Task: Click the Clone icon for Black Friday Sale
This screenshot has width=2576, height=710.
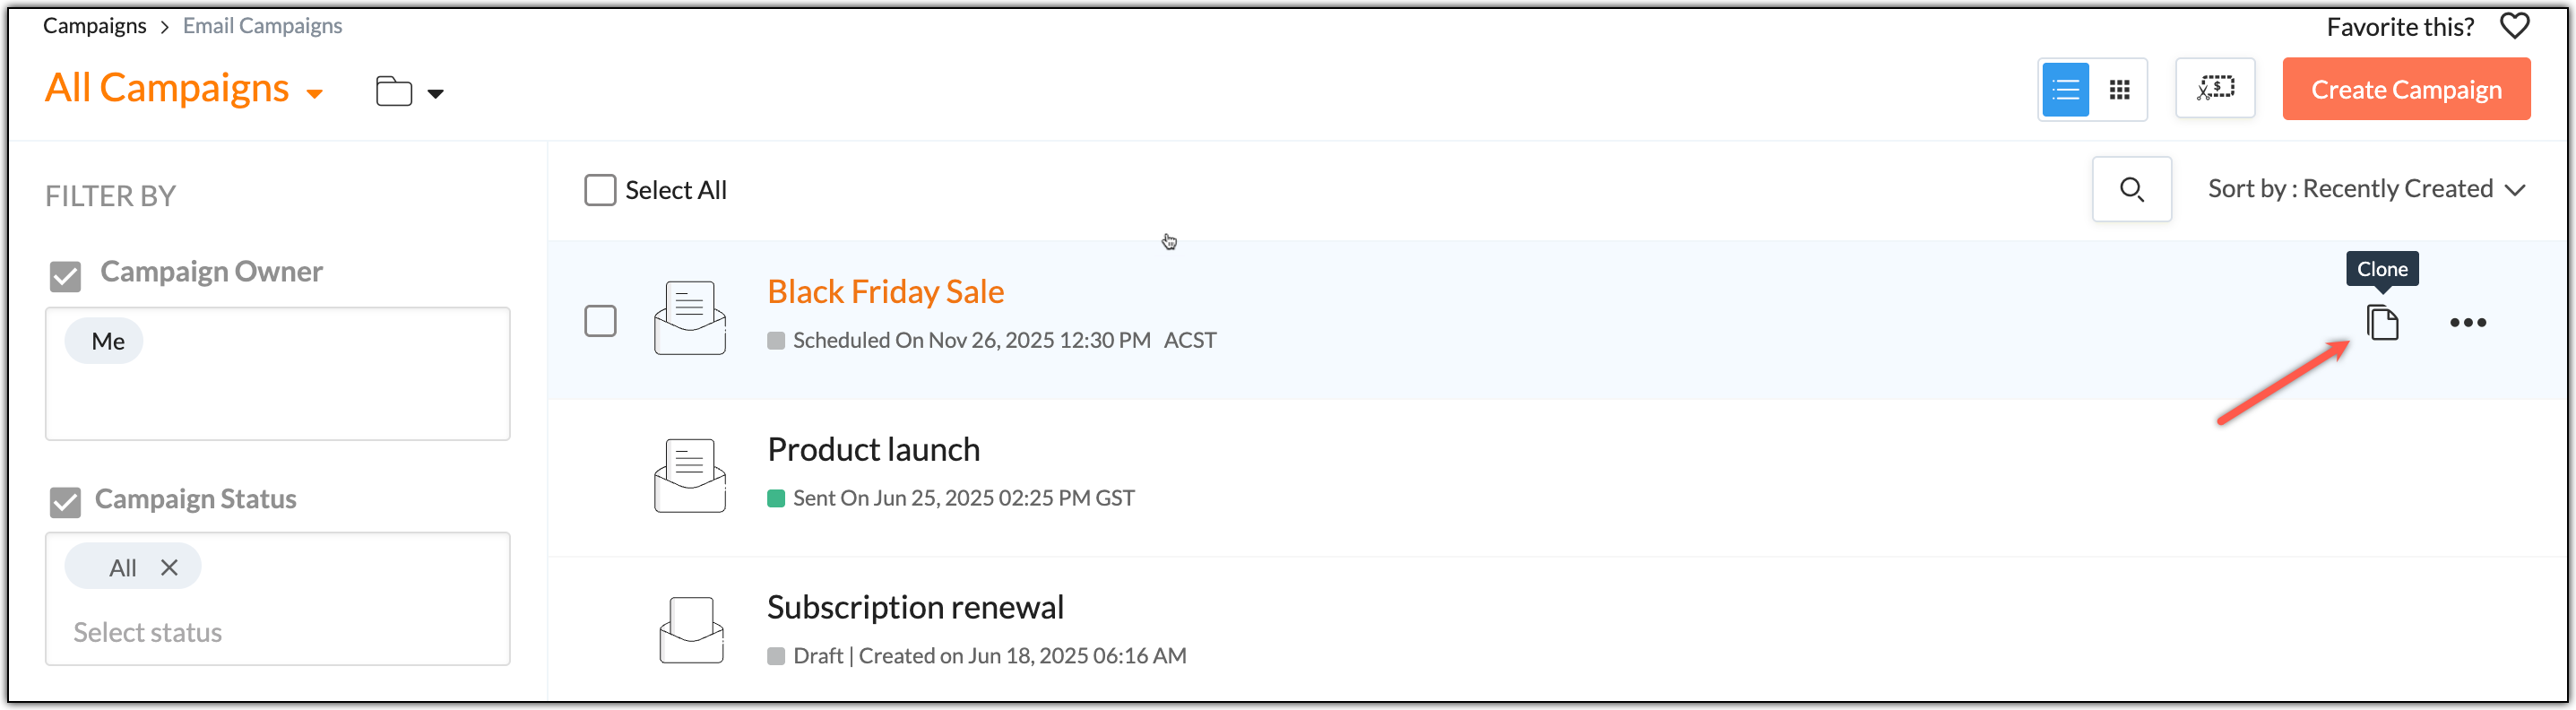Action: coord(2382,323)
